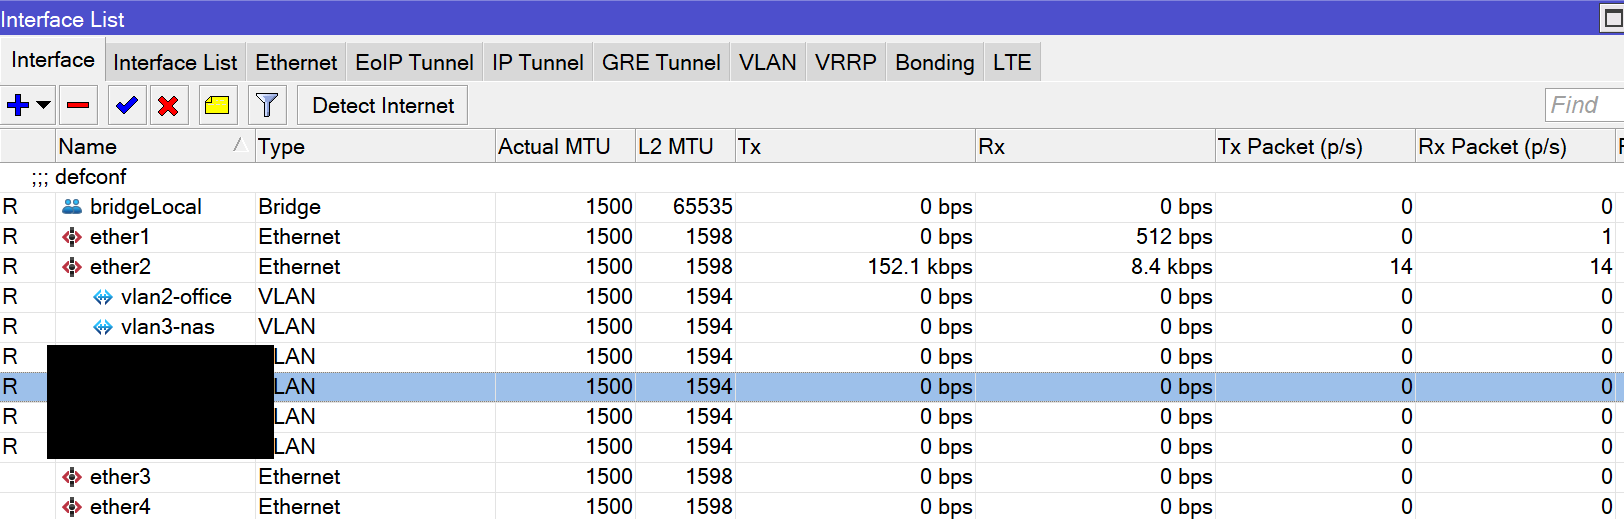Screen dimensions: 1624x519
Task: Click the red minus remove button
Action: point(78,105)
